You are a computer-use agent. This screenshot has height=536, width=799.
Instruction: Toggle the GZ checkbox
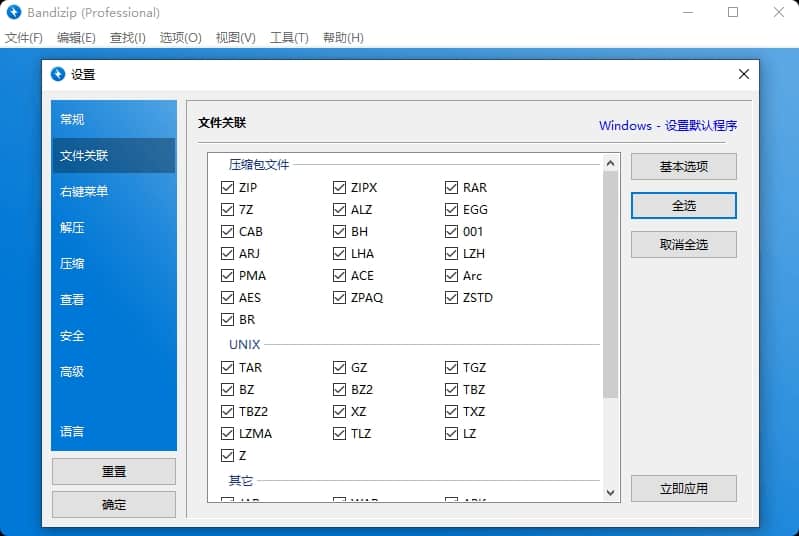click(339, 367)
